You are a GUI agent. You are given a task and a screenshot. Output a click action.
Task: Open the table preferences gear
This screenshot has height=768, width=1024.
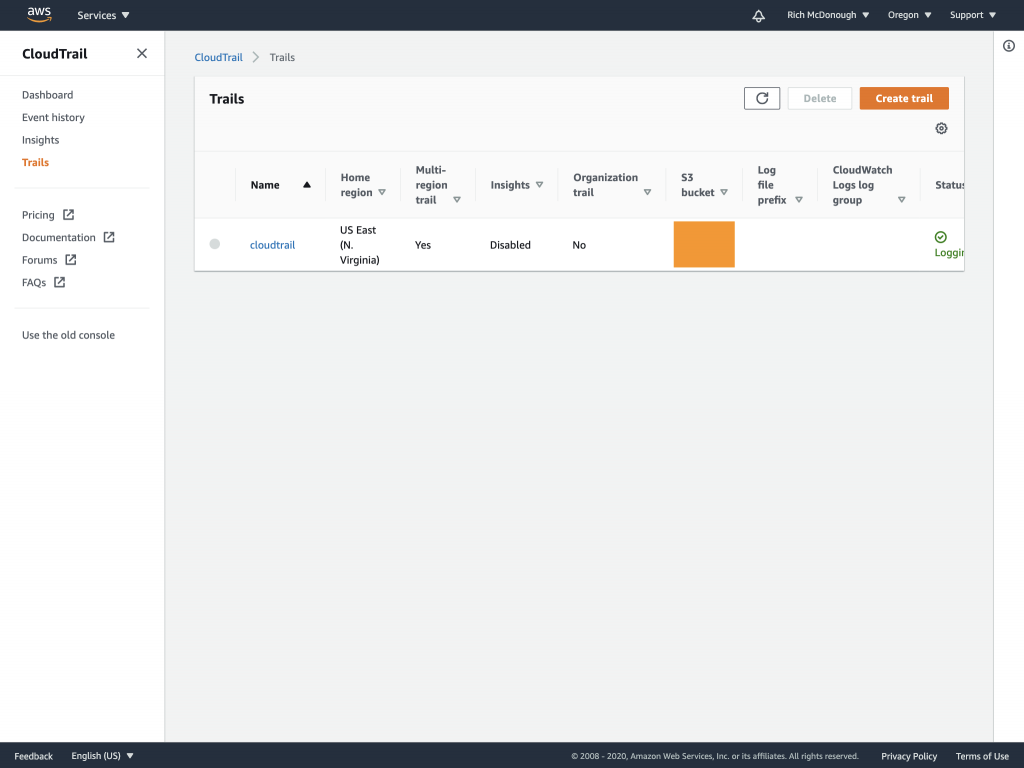(940, 128)
